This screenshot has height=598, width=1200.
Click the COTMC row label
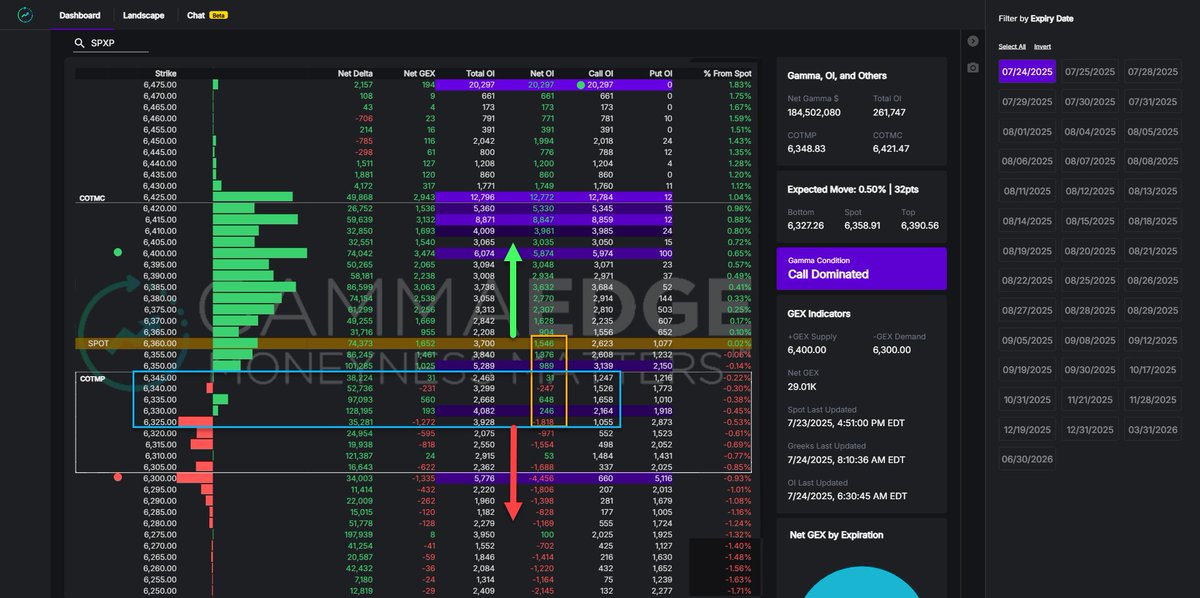pyautogui.click(x=92, y=198)
